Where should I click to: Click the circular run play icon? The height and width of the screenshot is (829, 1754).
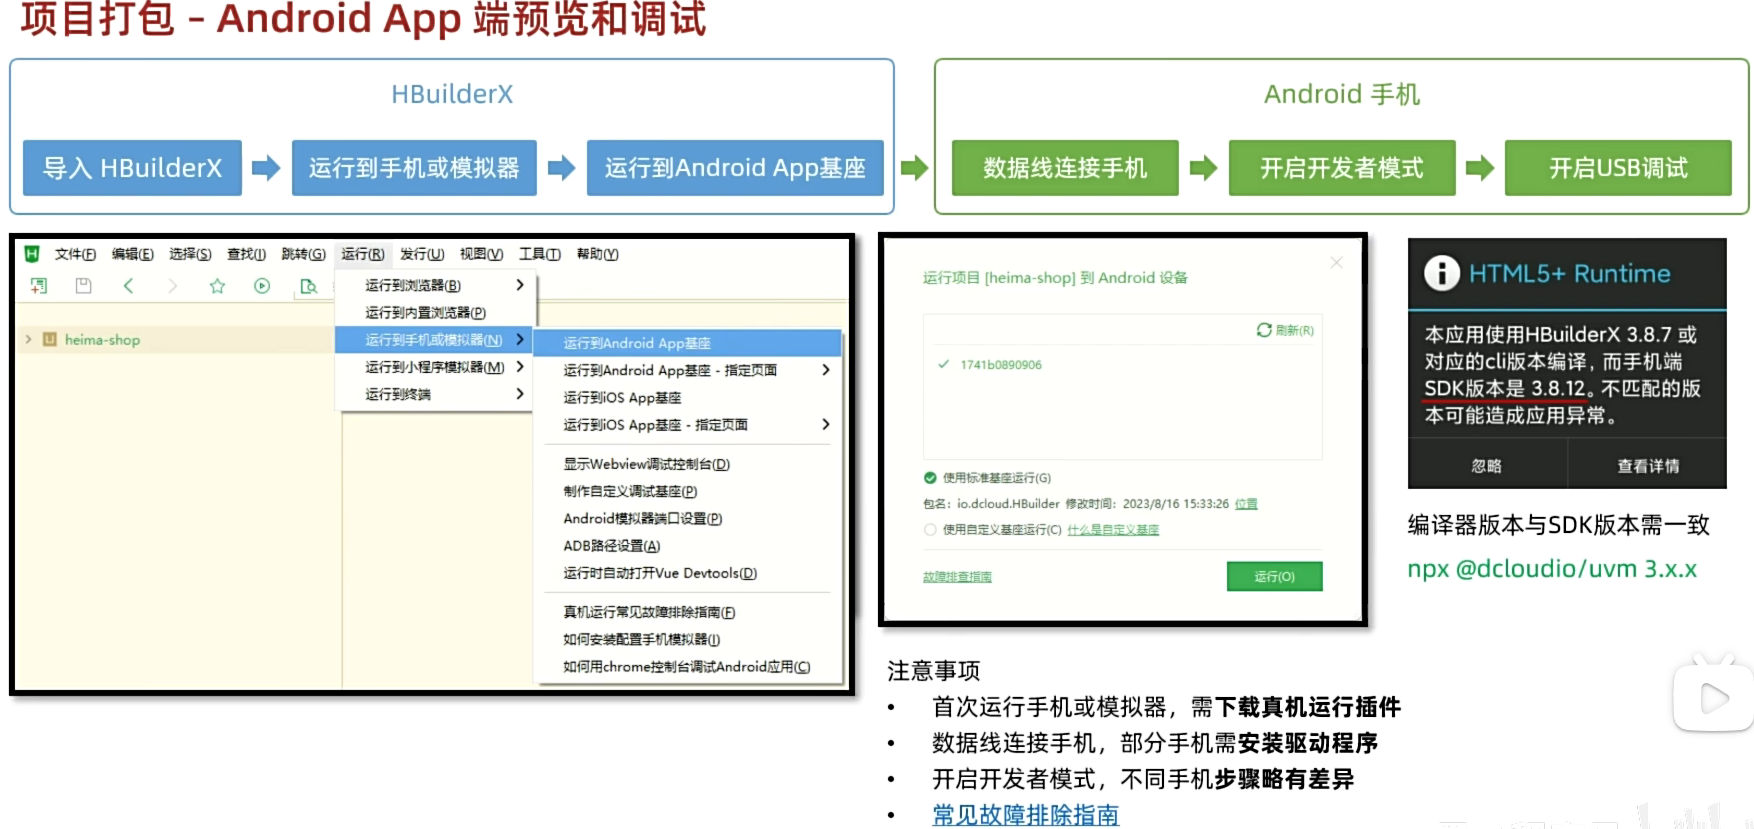pyautogui.click(x=262, y=286)
